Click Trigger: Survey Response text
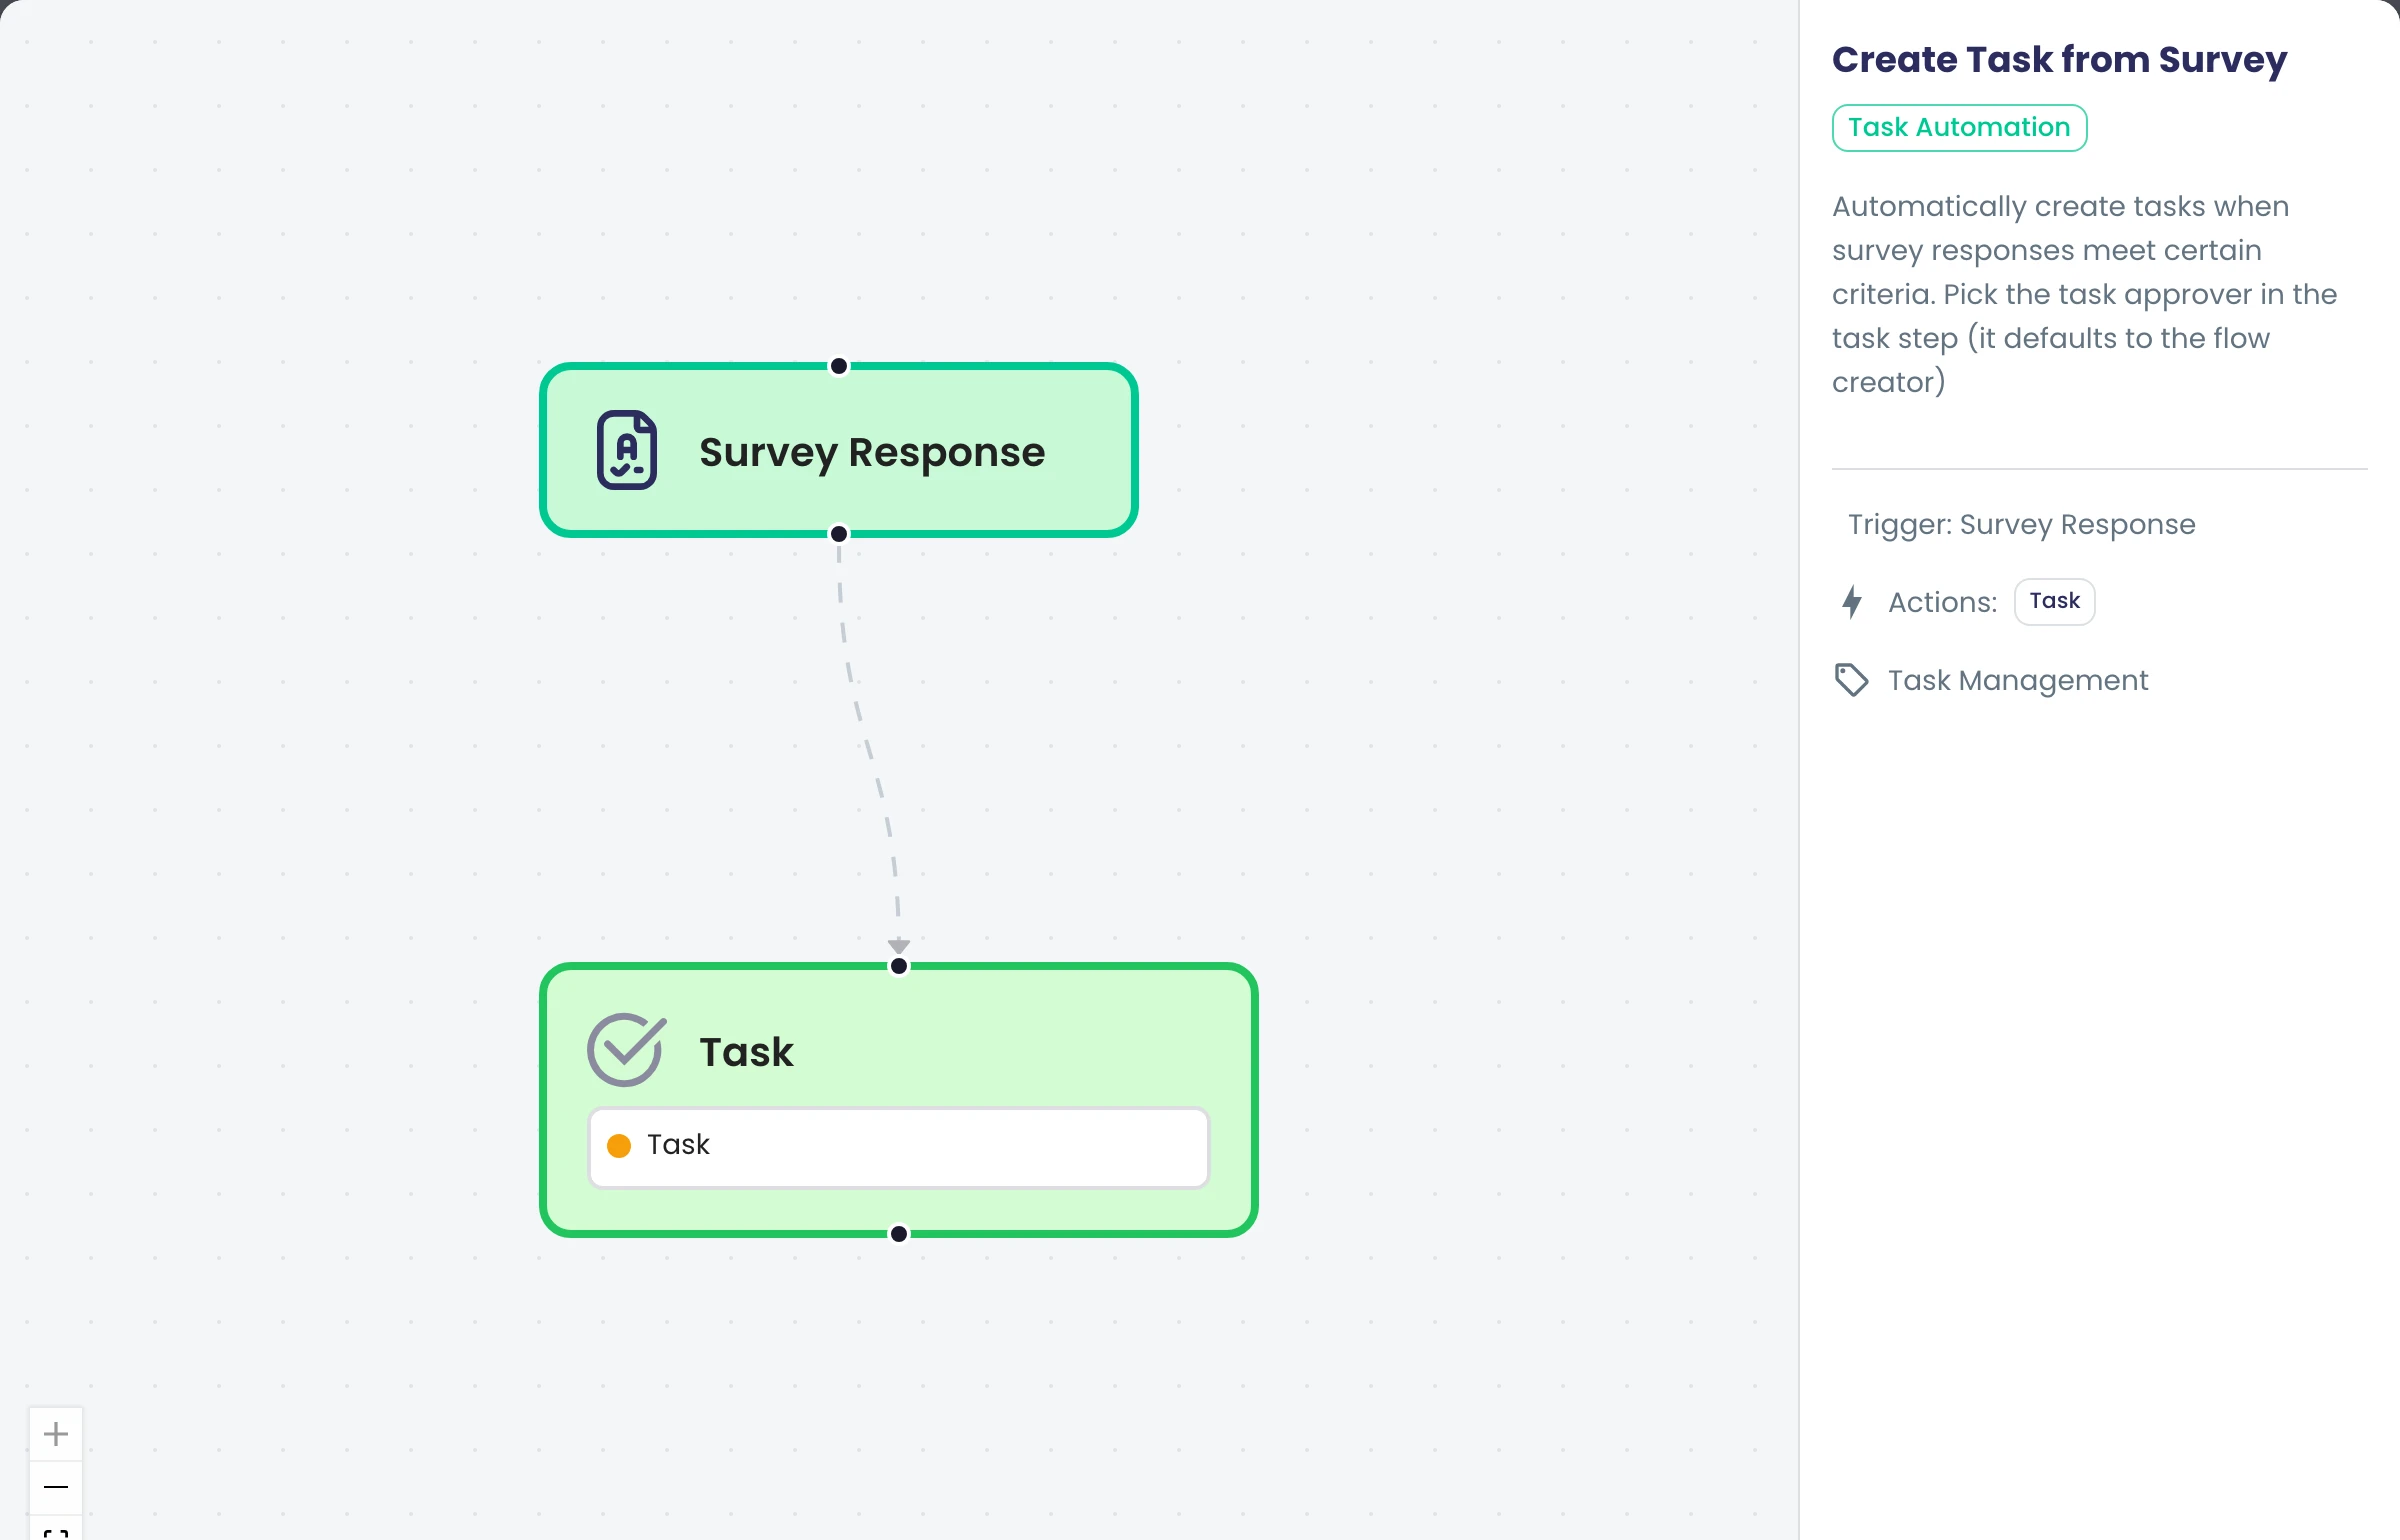 pyautogui.click(x=2021, y=525)
